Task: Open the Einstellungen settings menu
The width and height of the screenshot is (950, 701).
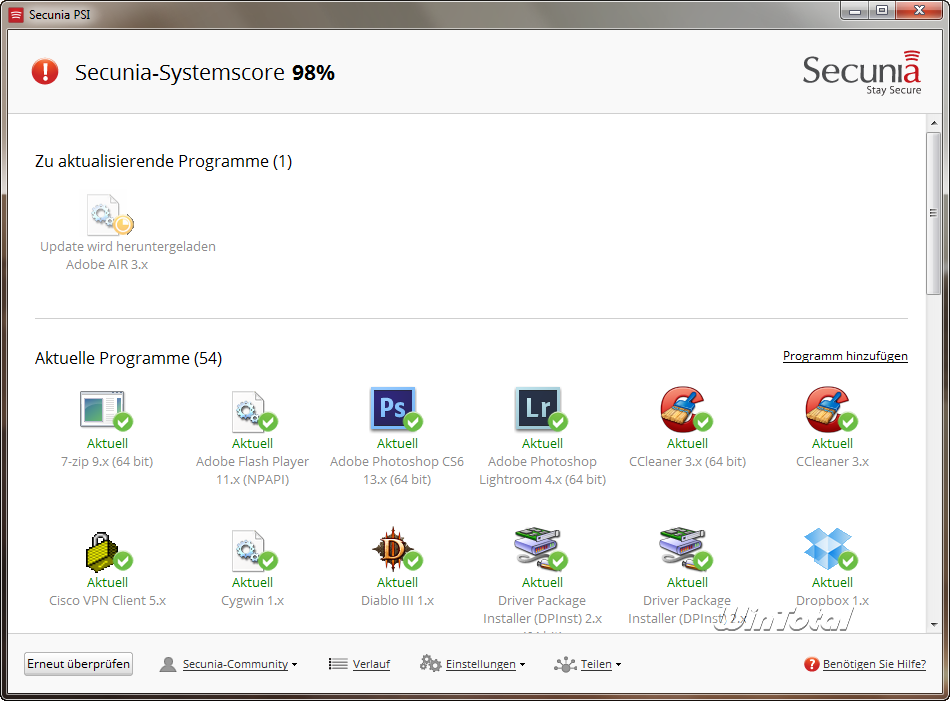Action: click(480, 664)
